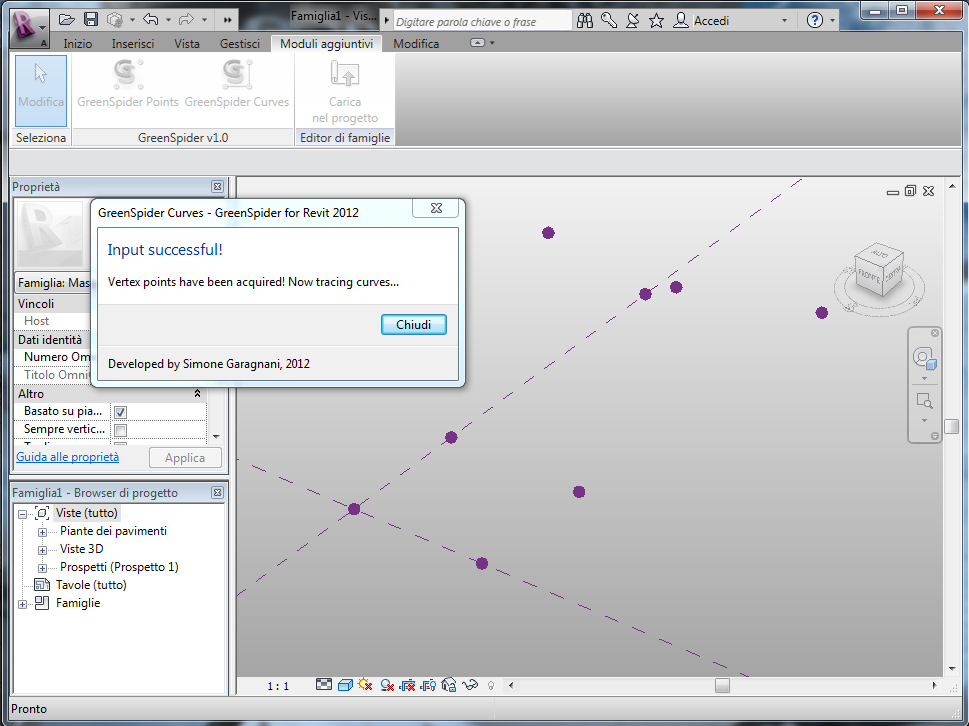The height and width of the screenshot is (726, 969).
Task: Click the satellite dish Communication Center icon
Action: [x=632, y=20]
